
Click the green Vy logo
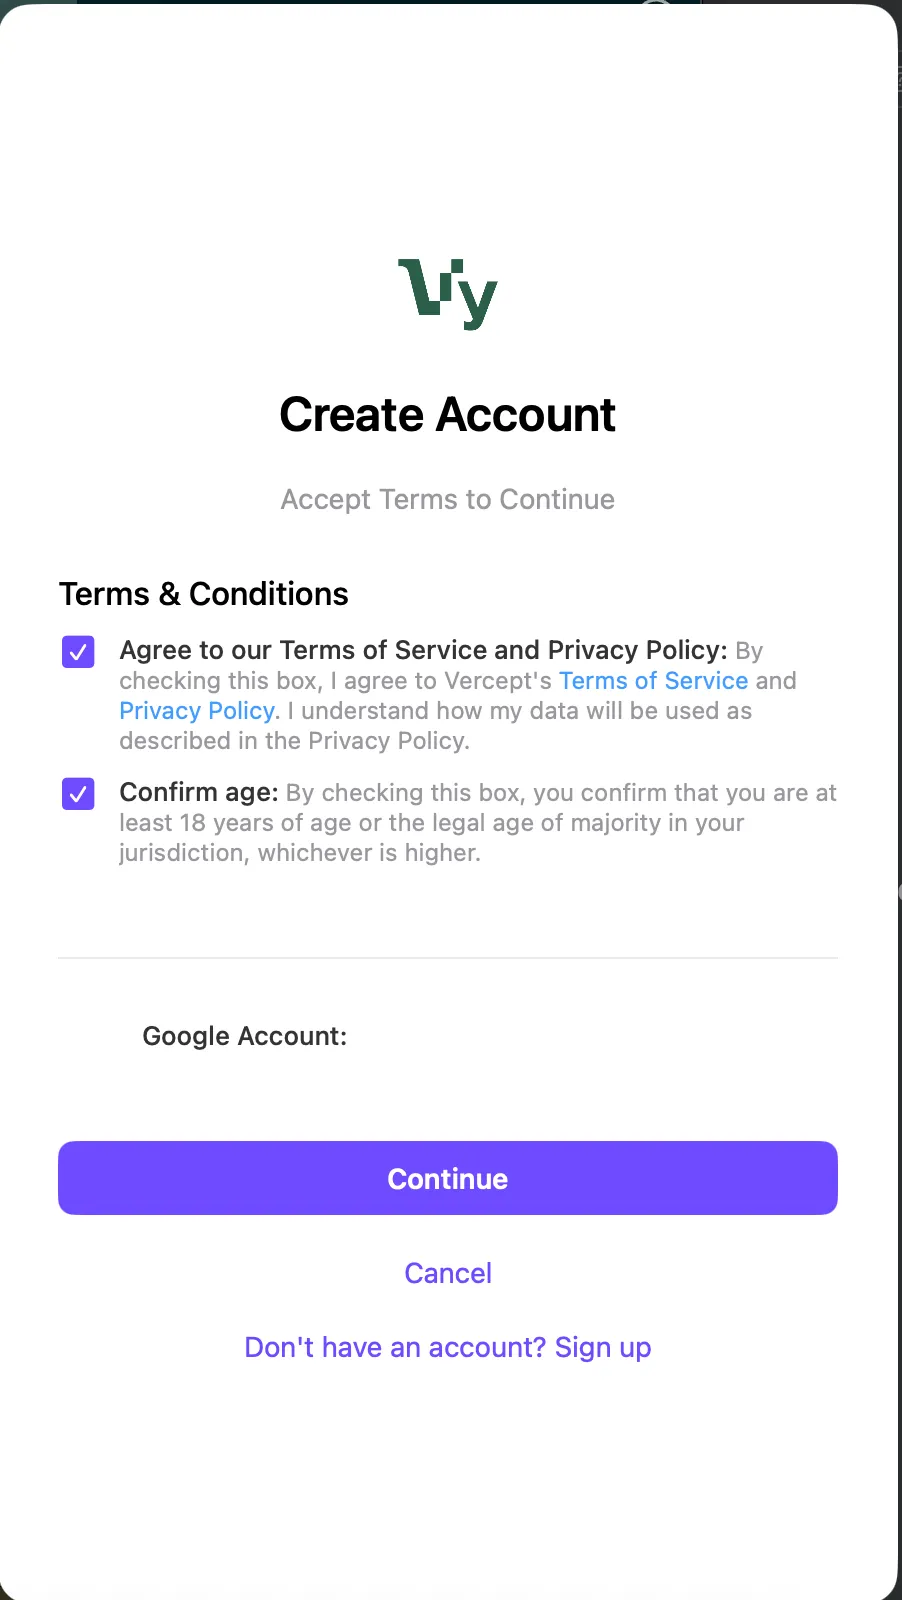coord(447,294)
